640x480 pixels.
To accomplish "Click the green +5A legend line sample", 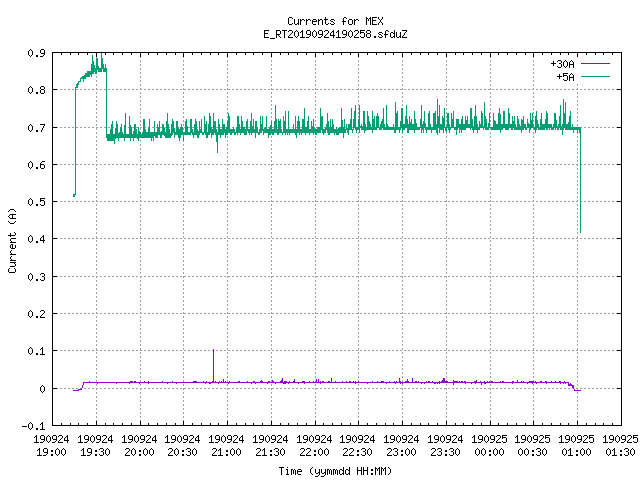I will 595,76.
